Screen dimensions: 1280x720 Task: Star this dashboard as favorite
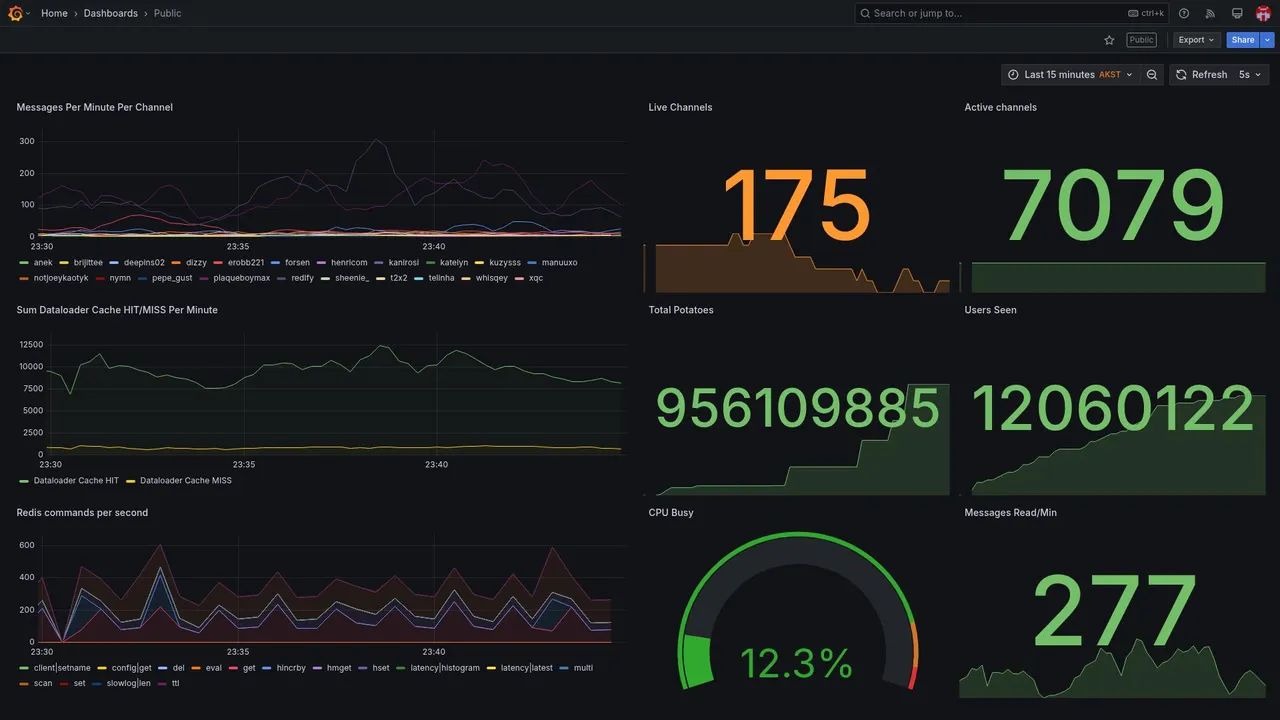pos(1109,40)
